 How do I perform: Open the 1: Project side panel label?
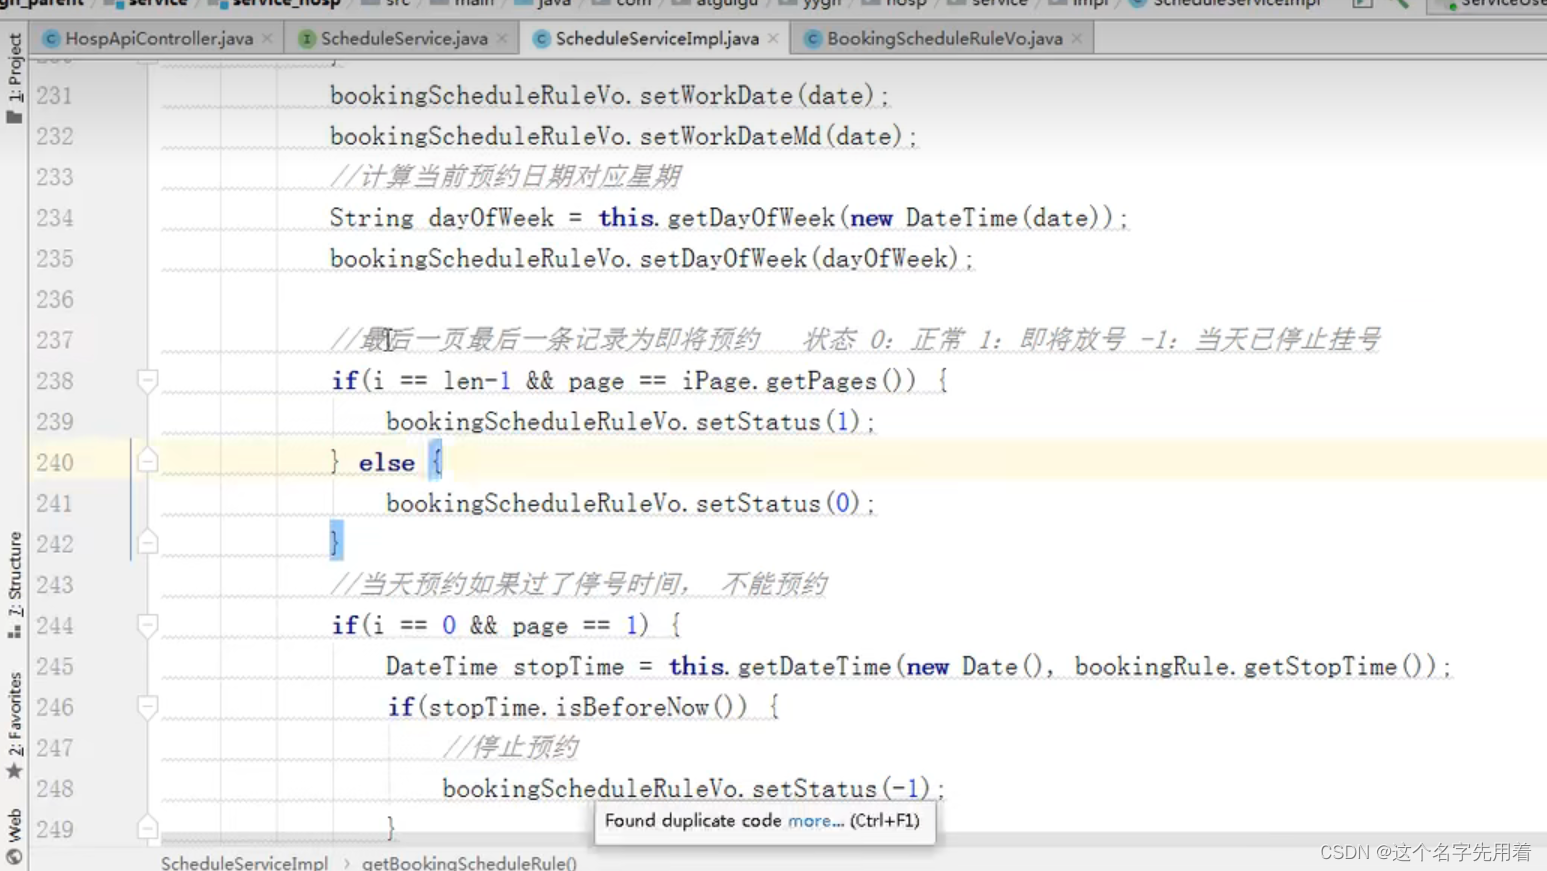pos(14,68)
